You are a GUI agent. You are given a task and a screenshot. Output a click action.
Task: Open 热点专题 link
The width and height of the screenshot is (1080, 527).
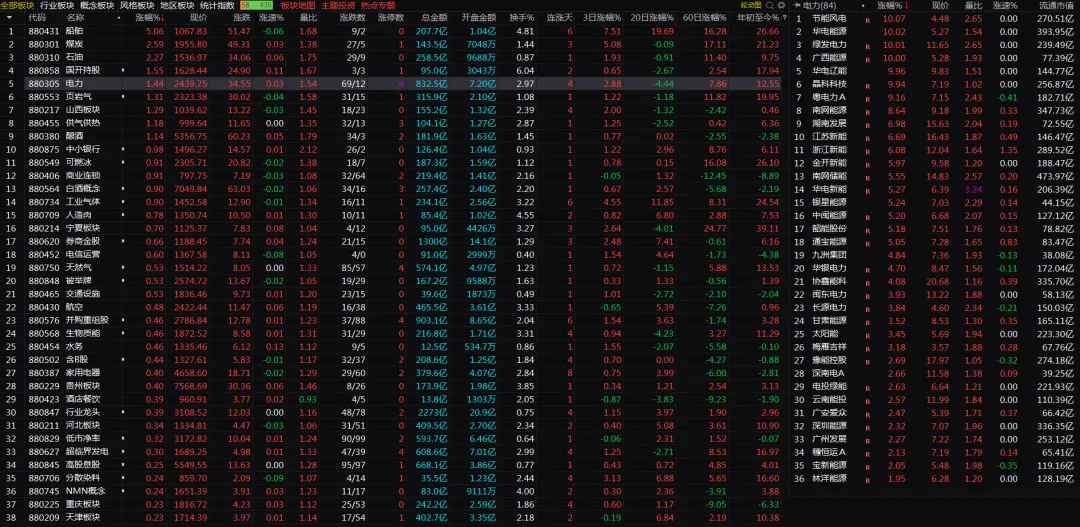378,6
